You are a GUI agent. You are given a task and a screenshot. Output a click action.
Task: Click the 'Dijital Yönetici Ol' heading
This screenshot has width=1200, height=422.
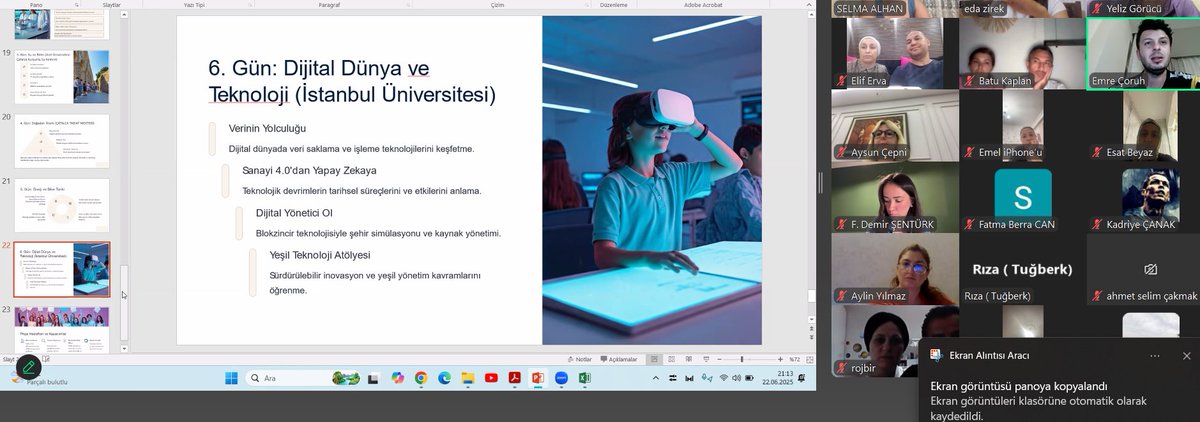pos(294,212)
